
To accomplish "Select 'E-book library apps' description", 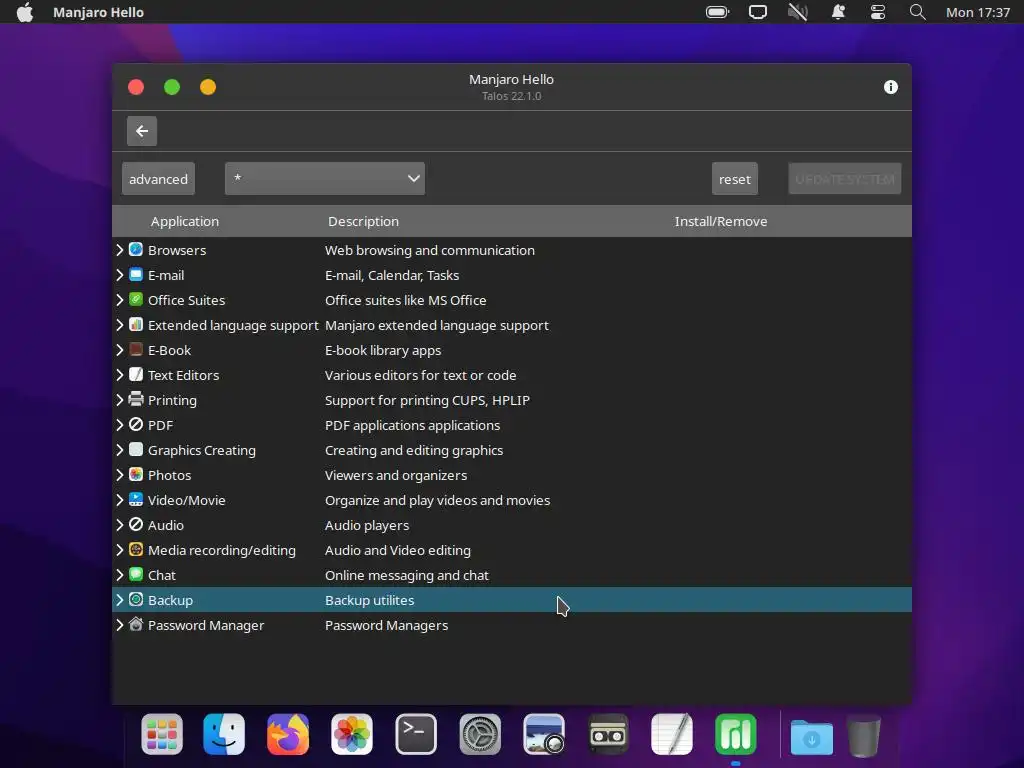I will [383, 351].
